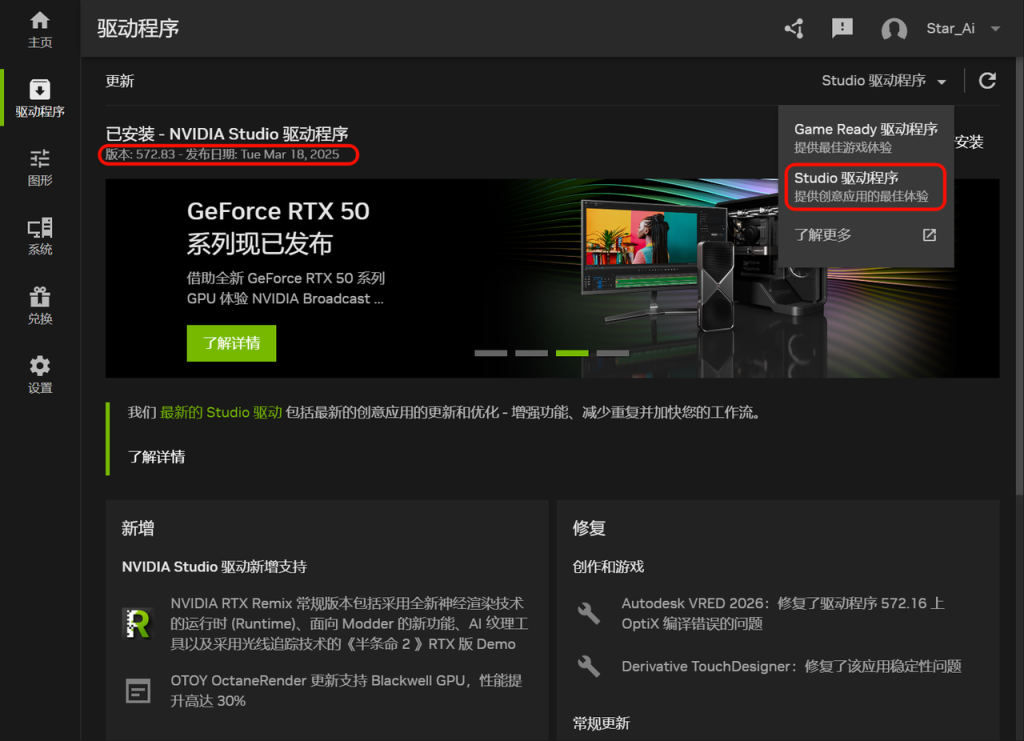Viewport: 1024px width, 741px height.
Task: Open 了解更多 external link in menu
Action: click(865, 235)
